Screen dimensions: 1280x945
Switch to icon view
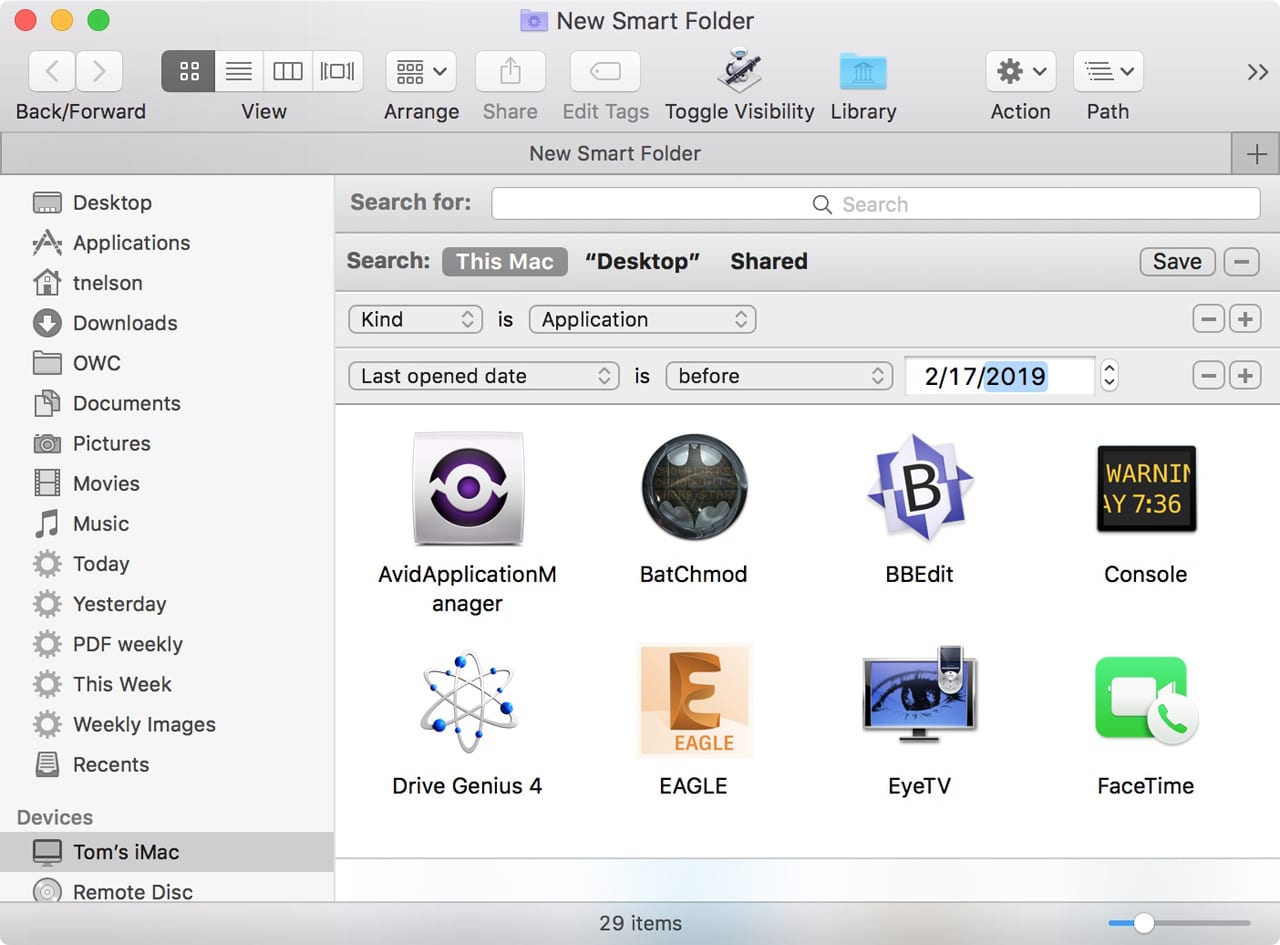[x=188, y=72]
